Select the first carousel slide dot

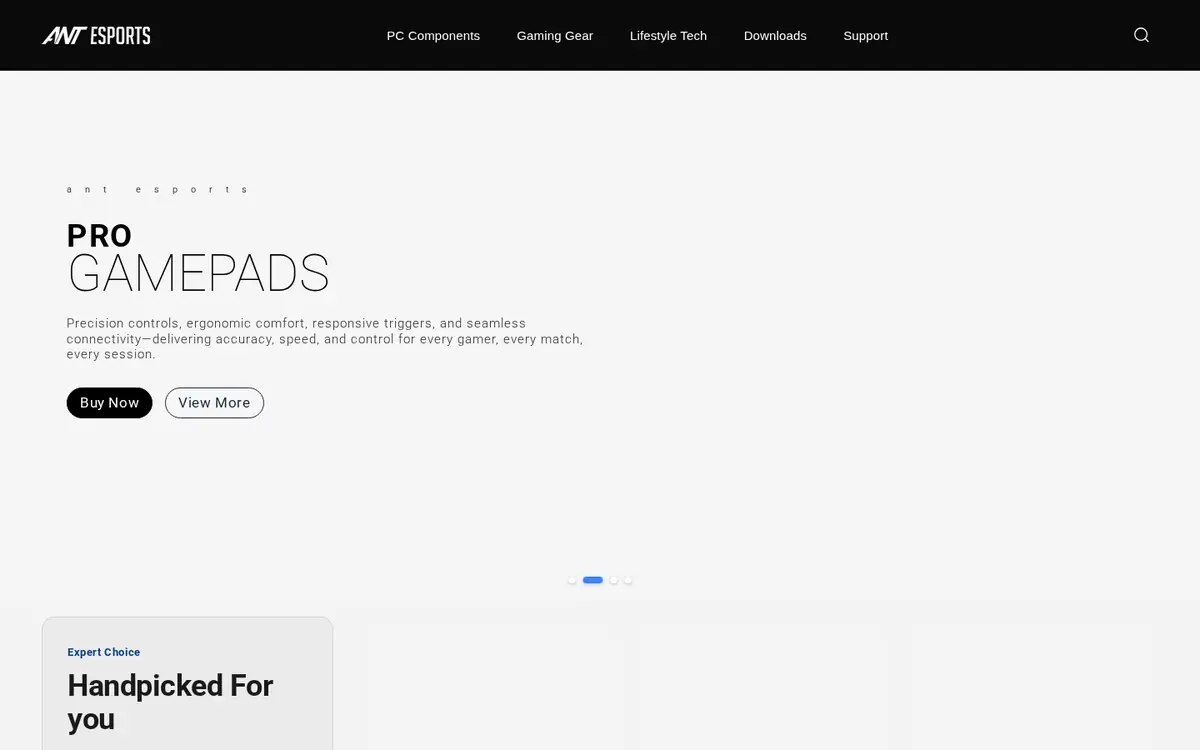tap(572, 580)
